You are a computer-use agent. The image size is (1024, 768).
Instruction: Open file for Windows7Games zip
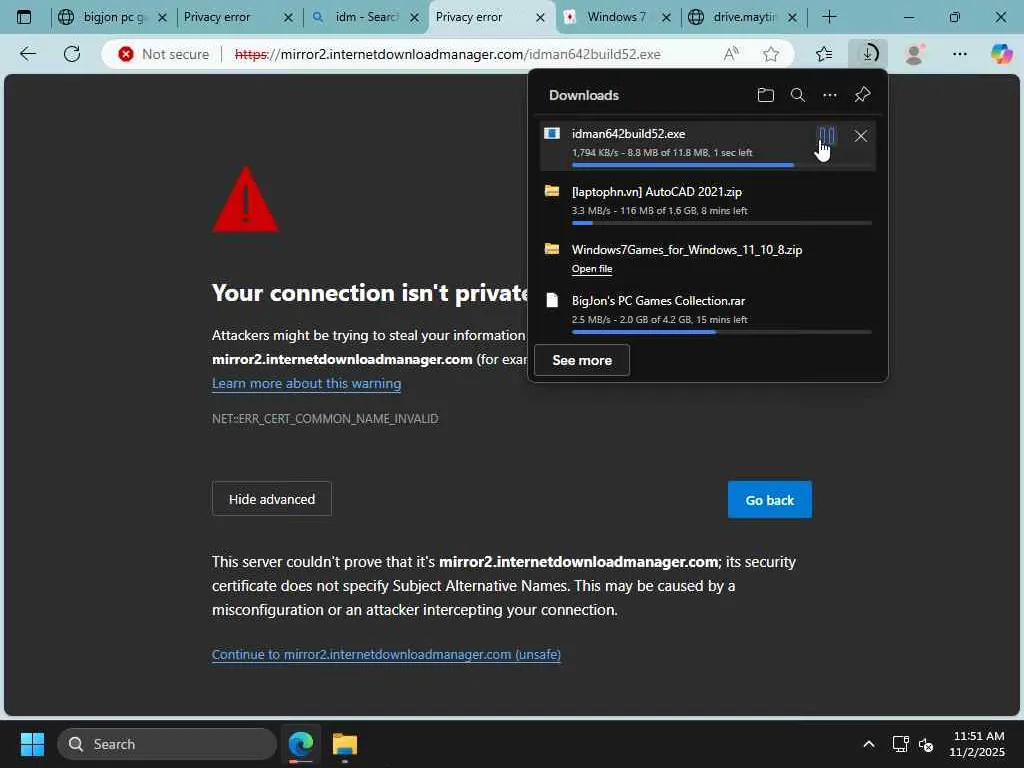point(592,268)
